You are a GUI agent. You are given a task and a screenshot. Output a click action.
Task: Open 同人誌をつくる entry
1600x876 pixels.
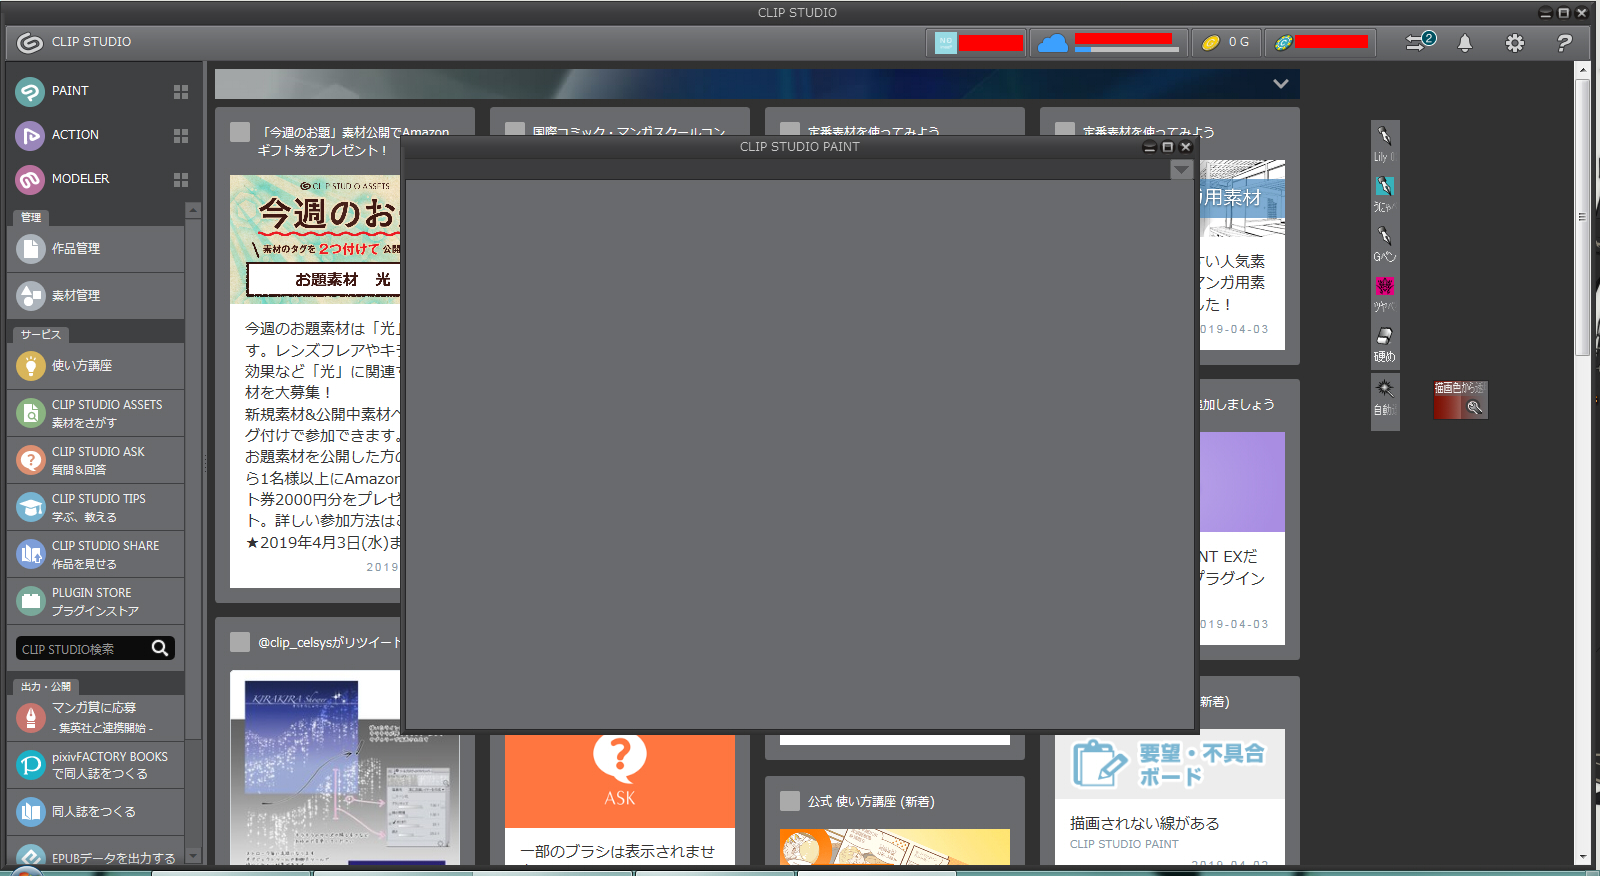point(95,812)
